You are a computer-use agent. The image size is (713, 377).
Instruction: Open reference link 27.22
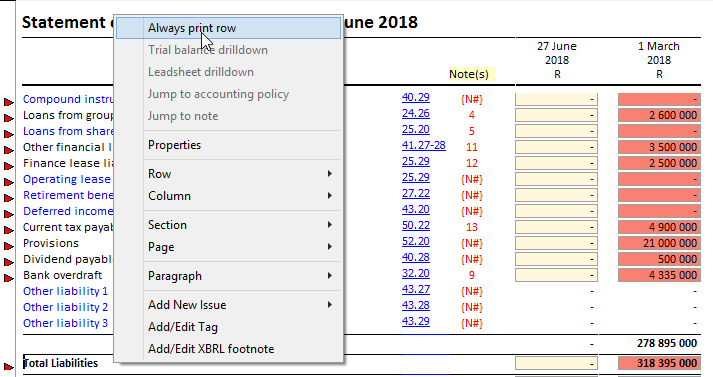(416, 193)
